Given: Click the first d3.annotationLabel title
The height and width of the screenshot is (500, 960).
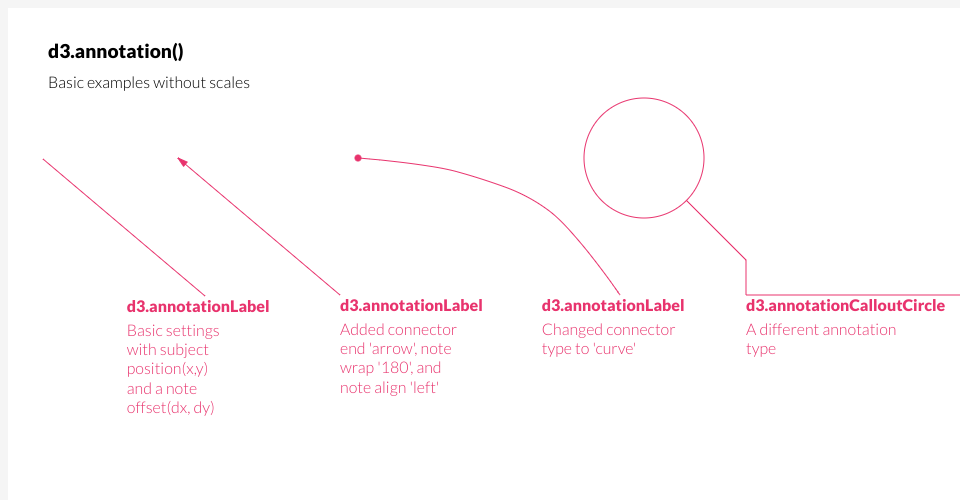Looking at the screenshot, I should [x=198, y=307].
